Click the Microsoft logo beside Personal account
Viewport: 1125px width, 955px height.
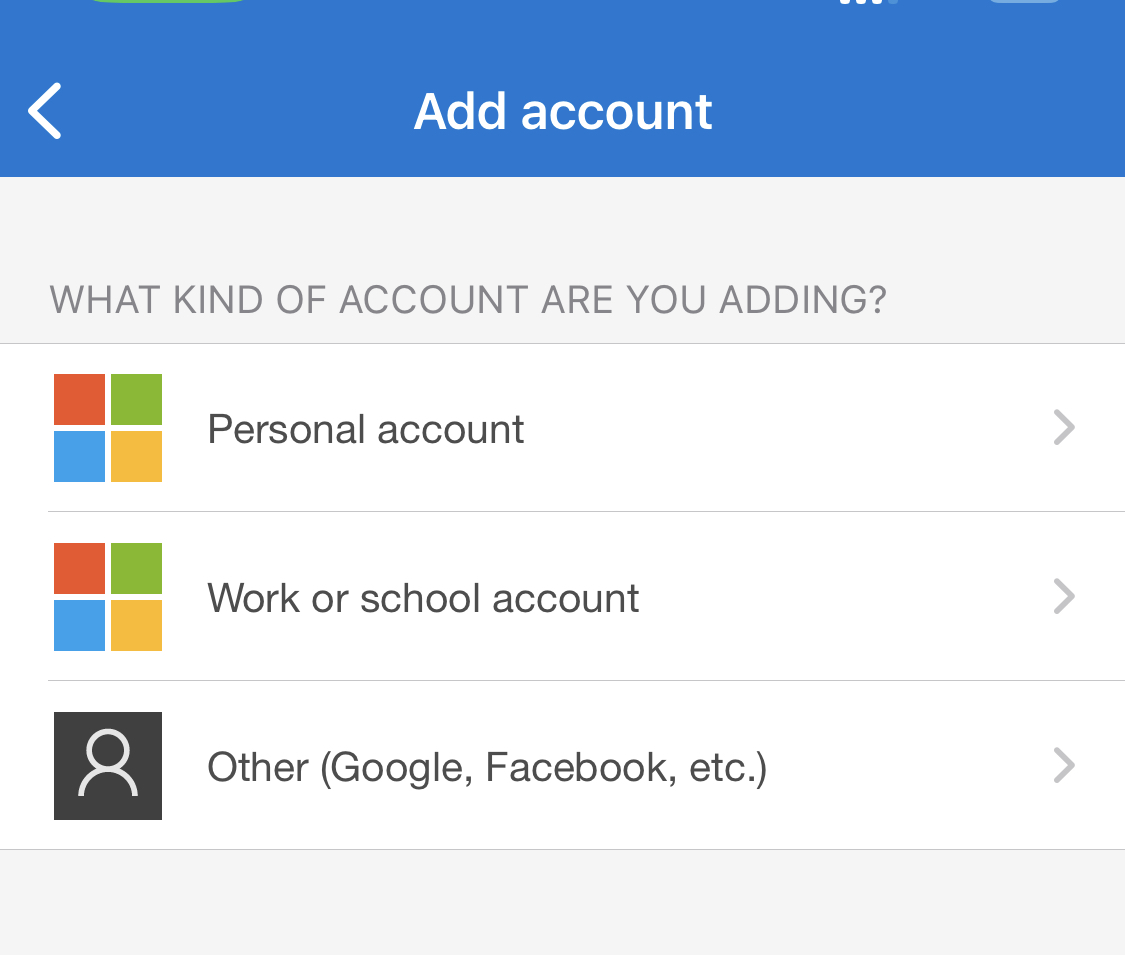click(108, 428)
